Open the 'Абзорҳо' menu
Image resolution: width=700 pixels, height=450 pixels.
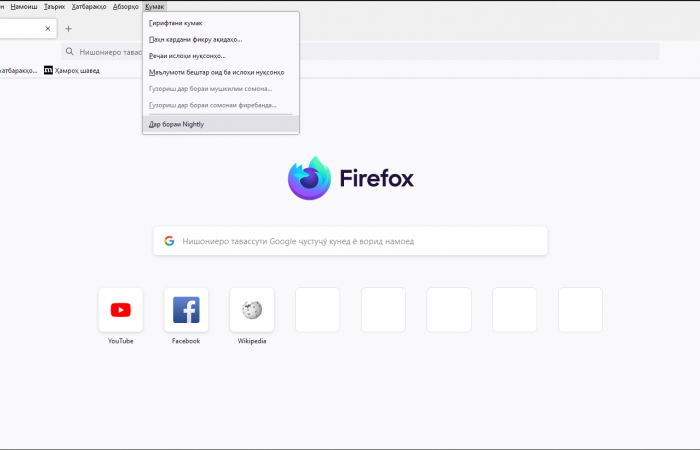click(125, 7)
